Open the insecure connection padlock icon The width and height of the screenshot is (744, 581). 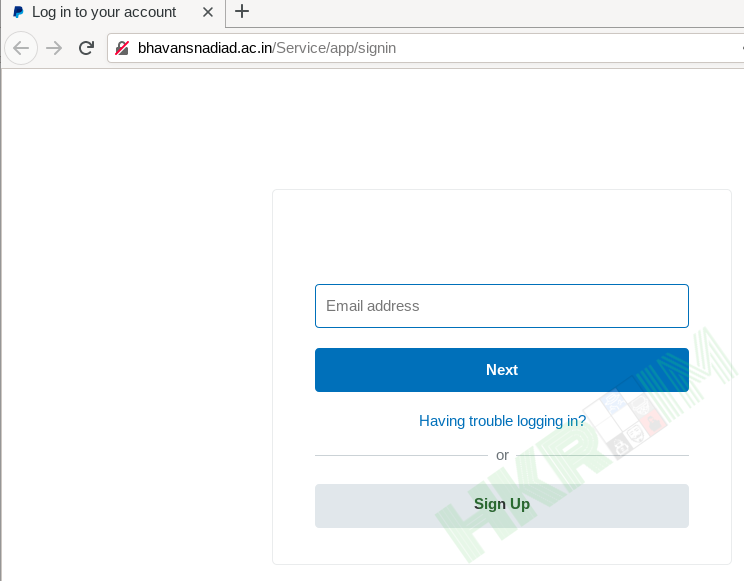pos(122,48)
